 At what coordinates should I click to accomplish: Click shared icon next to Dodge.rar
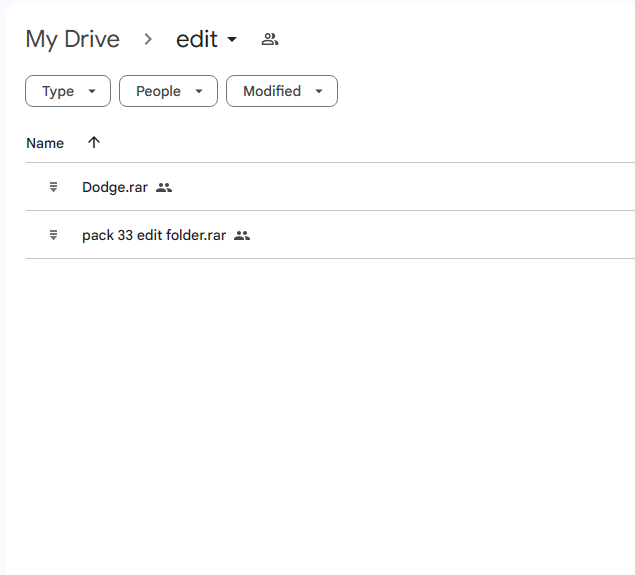[164, 187]
